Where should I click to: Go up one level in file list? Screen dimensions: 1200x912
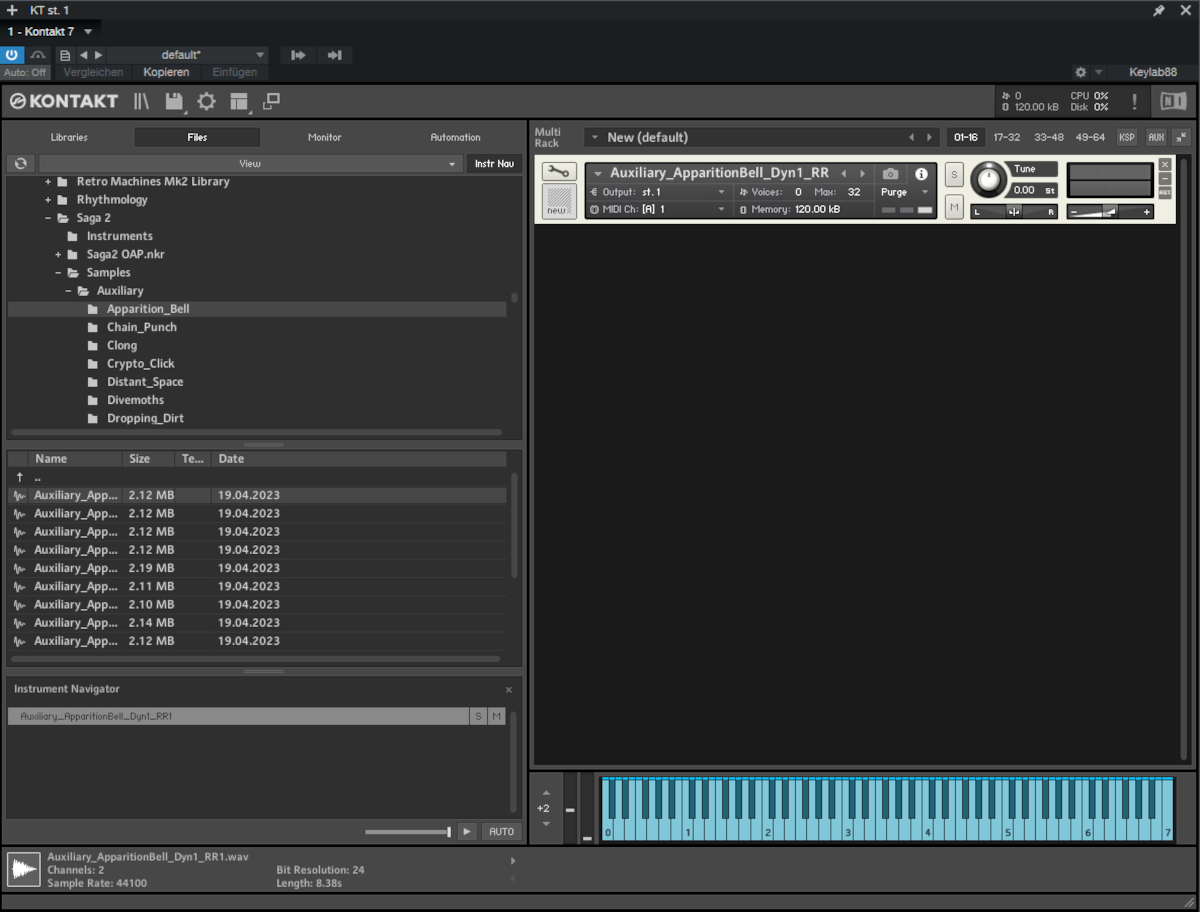tap(19, 477)
